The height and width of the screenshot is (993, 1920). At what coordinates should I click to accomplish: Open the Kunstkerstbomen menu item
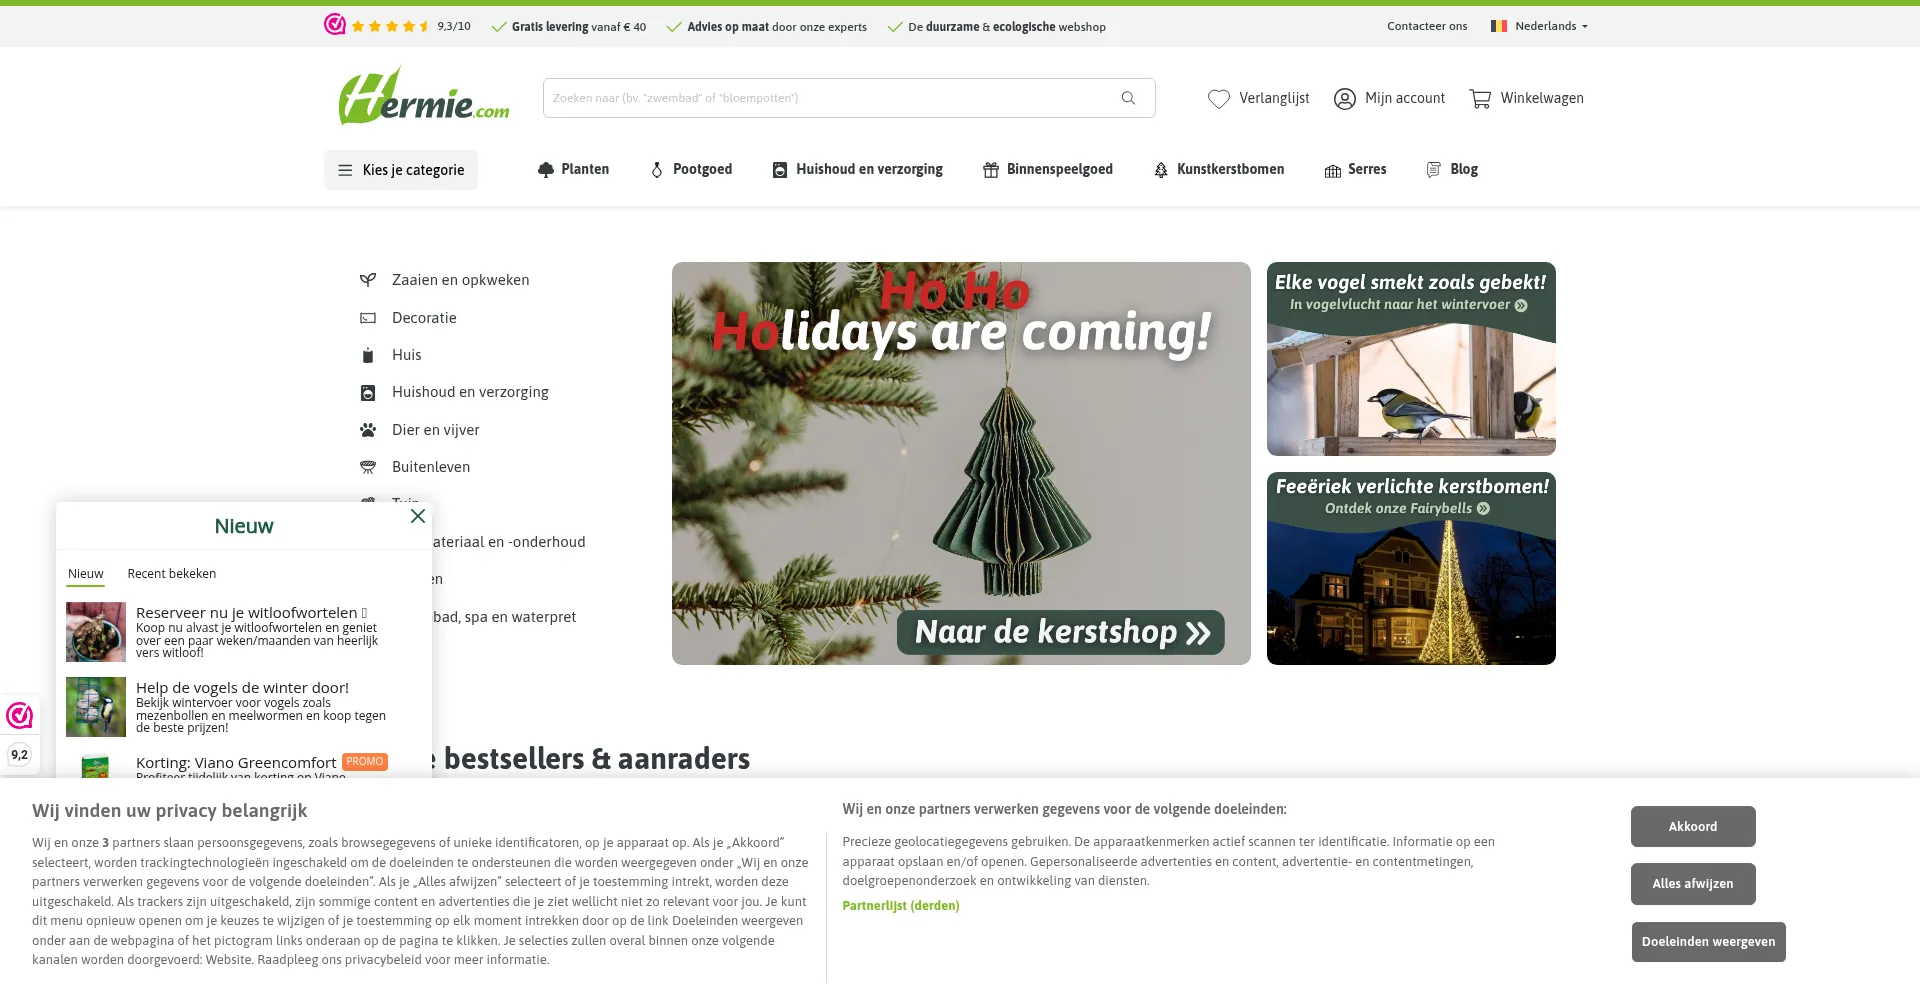pyautogui.click(x=1219, y=170)
